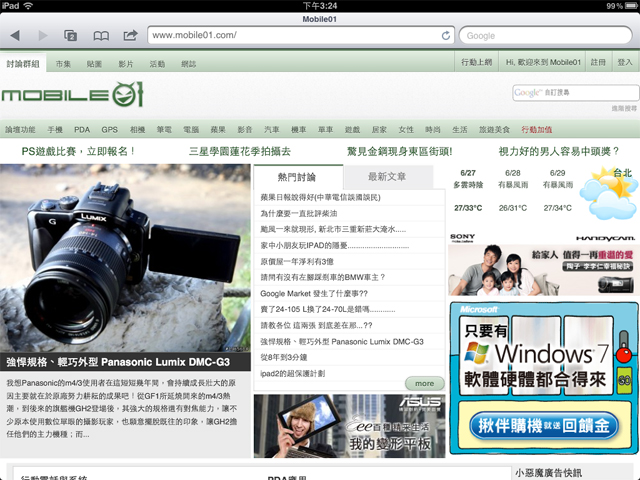Open the 影音 category
Image resolution: width=640 pixels, height=480 pixels.
pyautogui.click(x=245, y=130)
